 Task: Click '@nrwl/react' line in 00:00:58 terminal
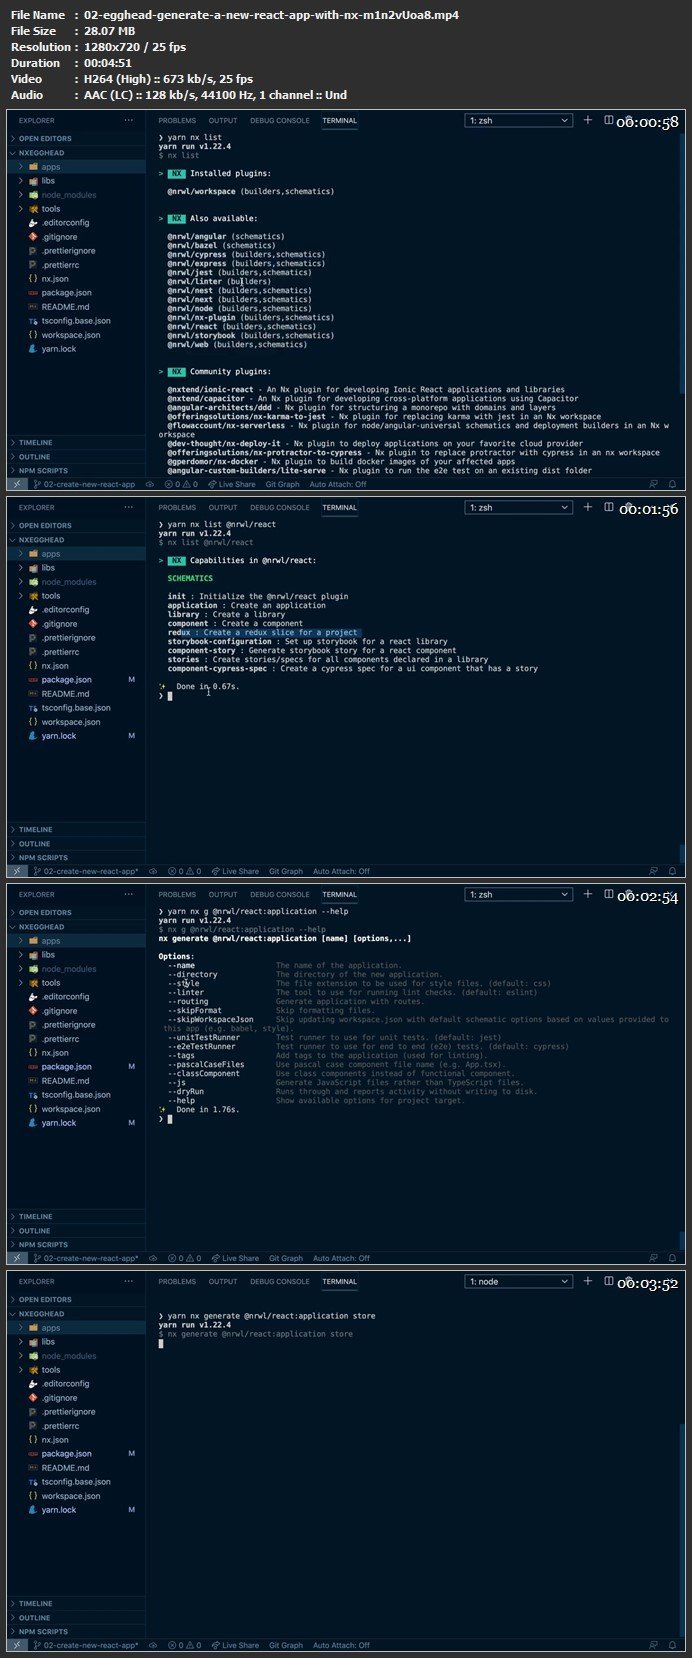pyautogui.click(x=241, y=326)
